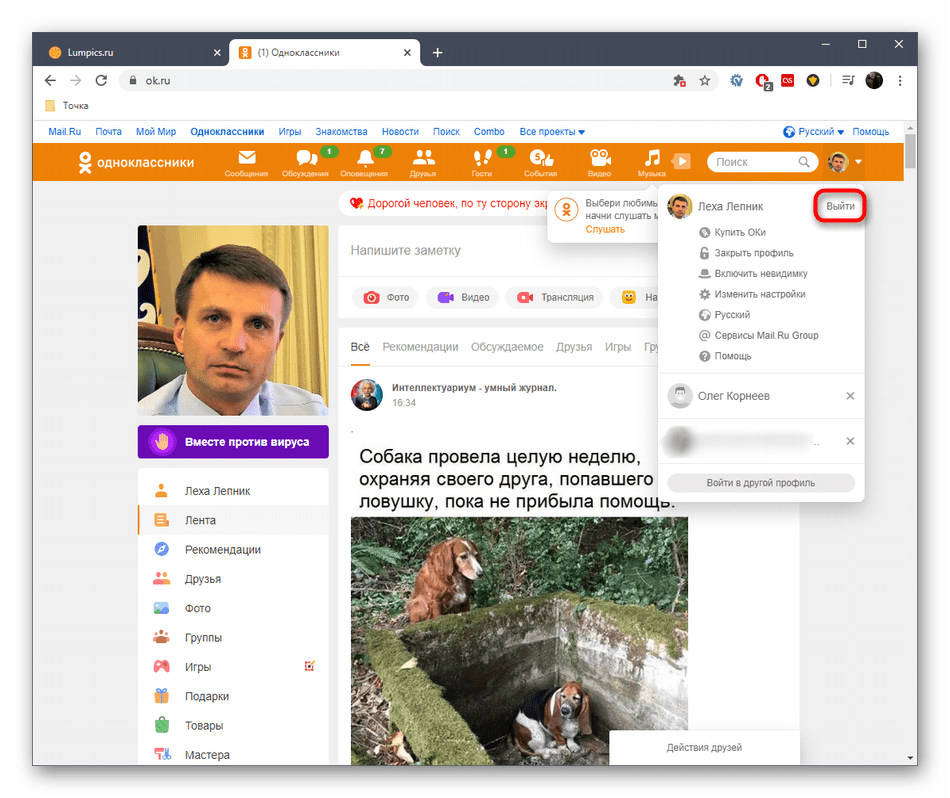This screenshot has width=950, height=798.
Task: Open Знакомства in the top menu
Action: point(342,131)
